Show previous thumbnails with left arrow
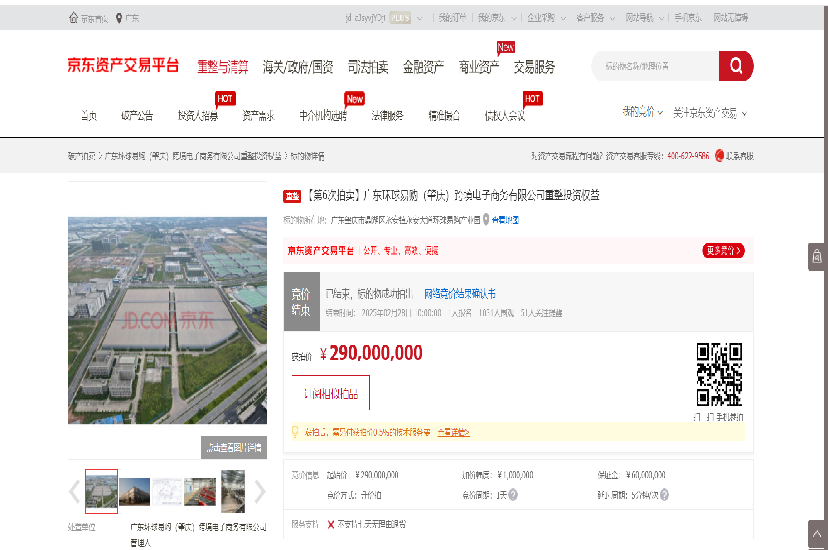828x550 pixels. click(74, 491)
